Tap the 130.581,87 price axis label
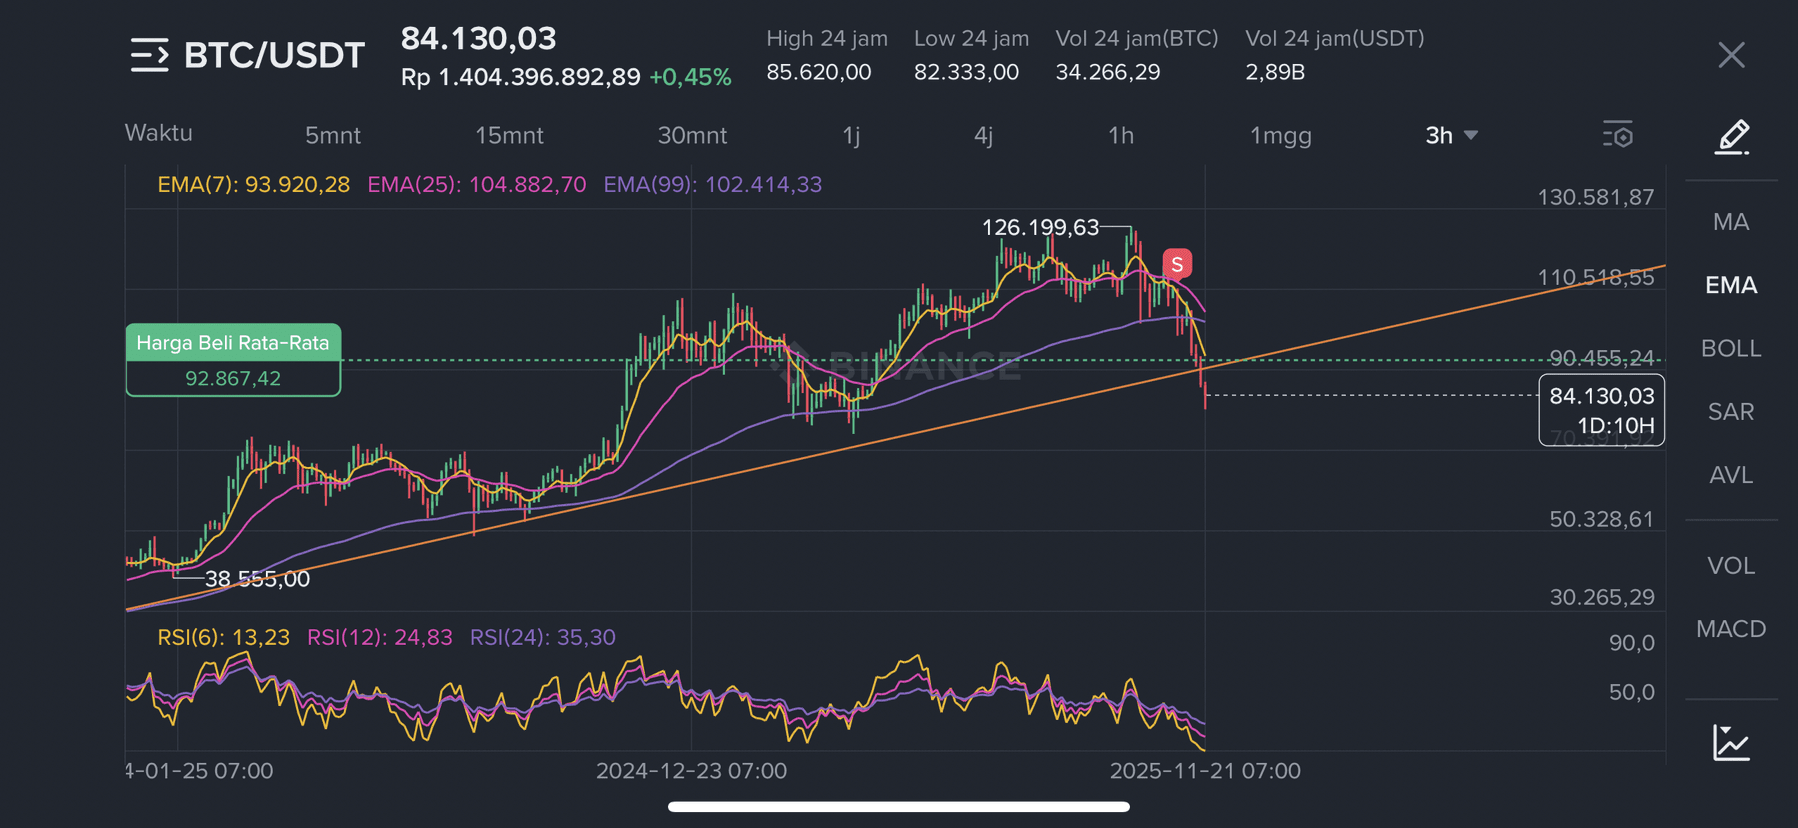 coord(1595,198)
